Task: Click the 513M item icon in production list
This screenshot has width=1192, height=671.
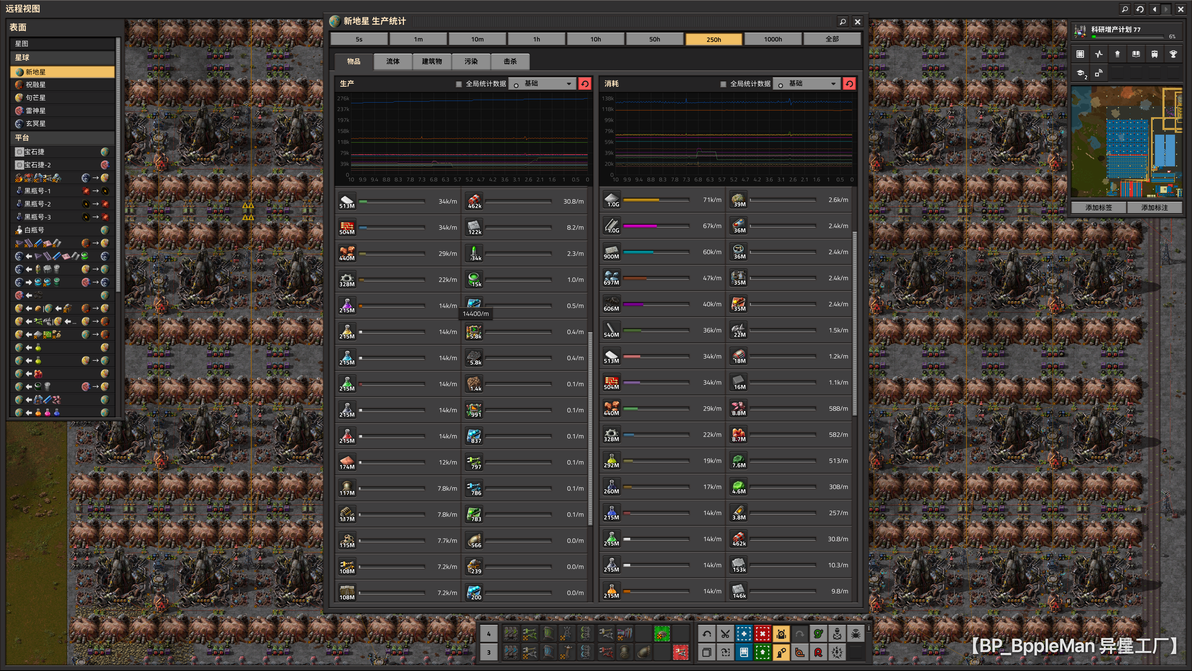Action: (347, 201)
